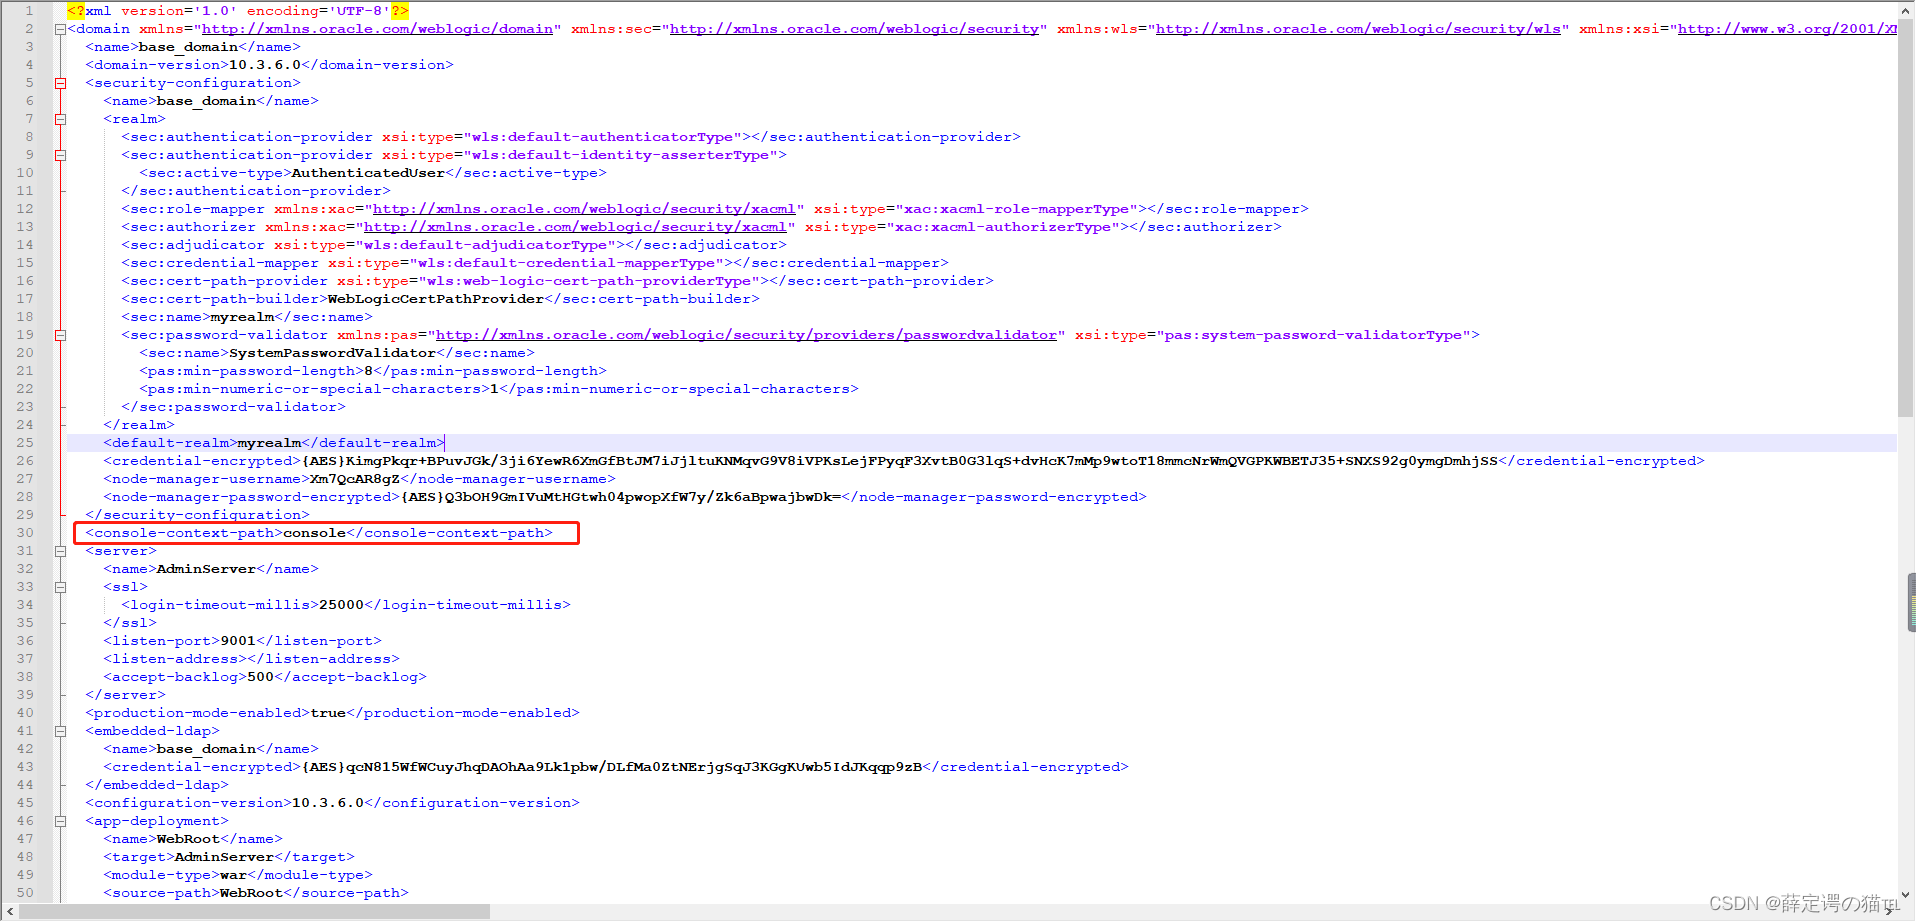Click the listen-port value 9001
Screen dimensions: 1916x922
[238, 641]
